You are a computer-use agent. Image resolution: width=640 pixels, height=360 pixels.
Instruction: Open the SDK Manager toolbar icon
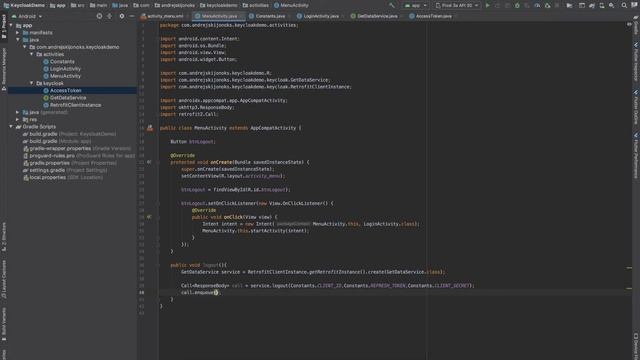(611, 5)
